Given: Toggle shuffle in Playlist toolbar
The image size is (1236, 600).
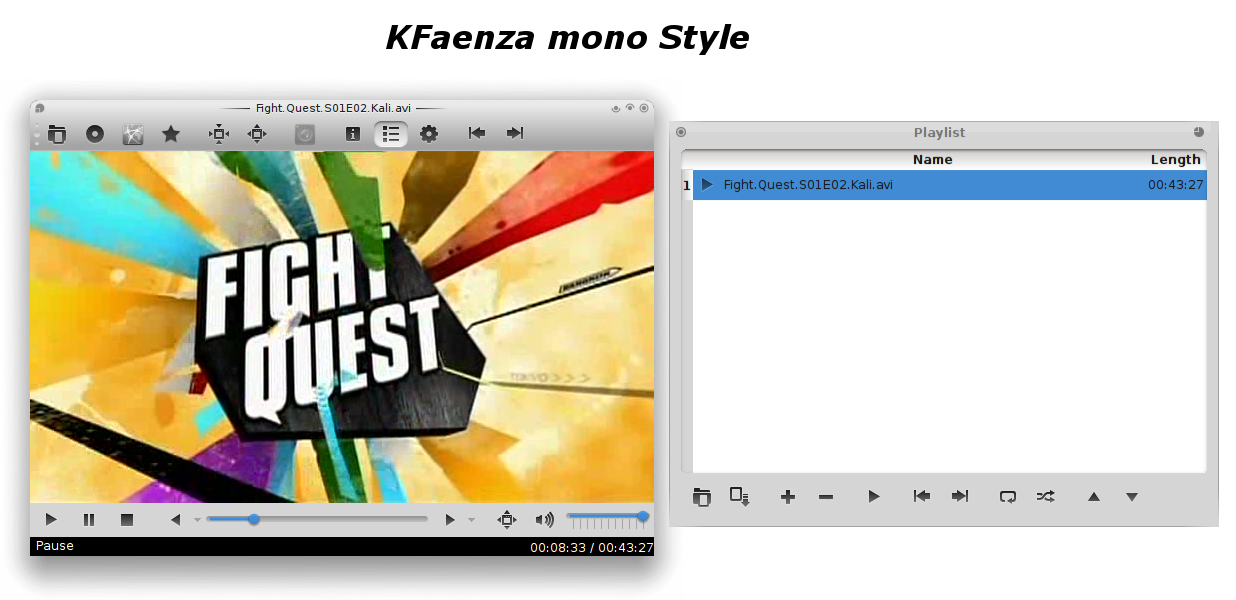Looking at the screenshot, I should click(x=1046, y=496).
